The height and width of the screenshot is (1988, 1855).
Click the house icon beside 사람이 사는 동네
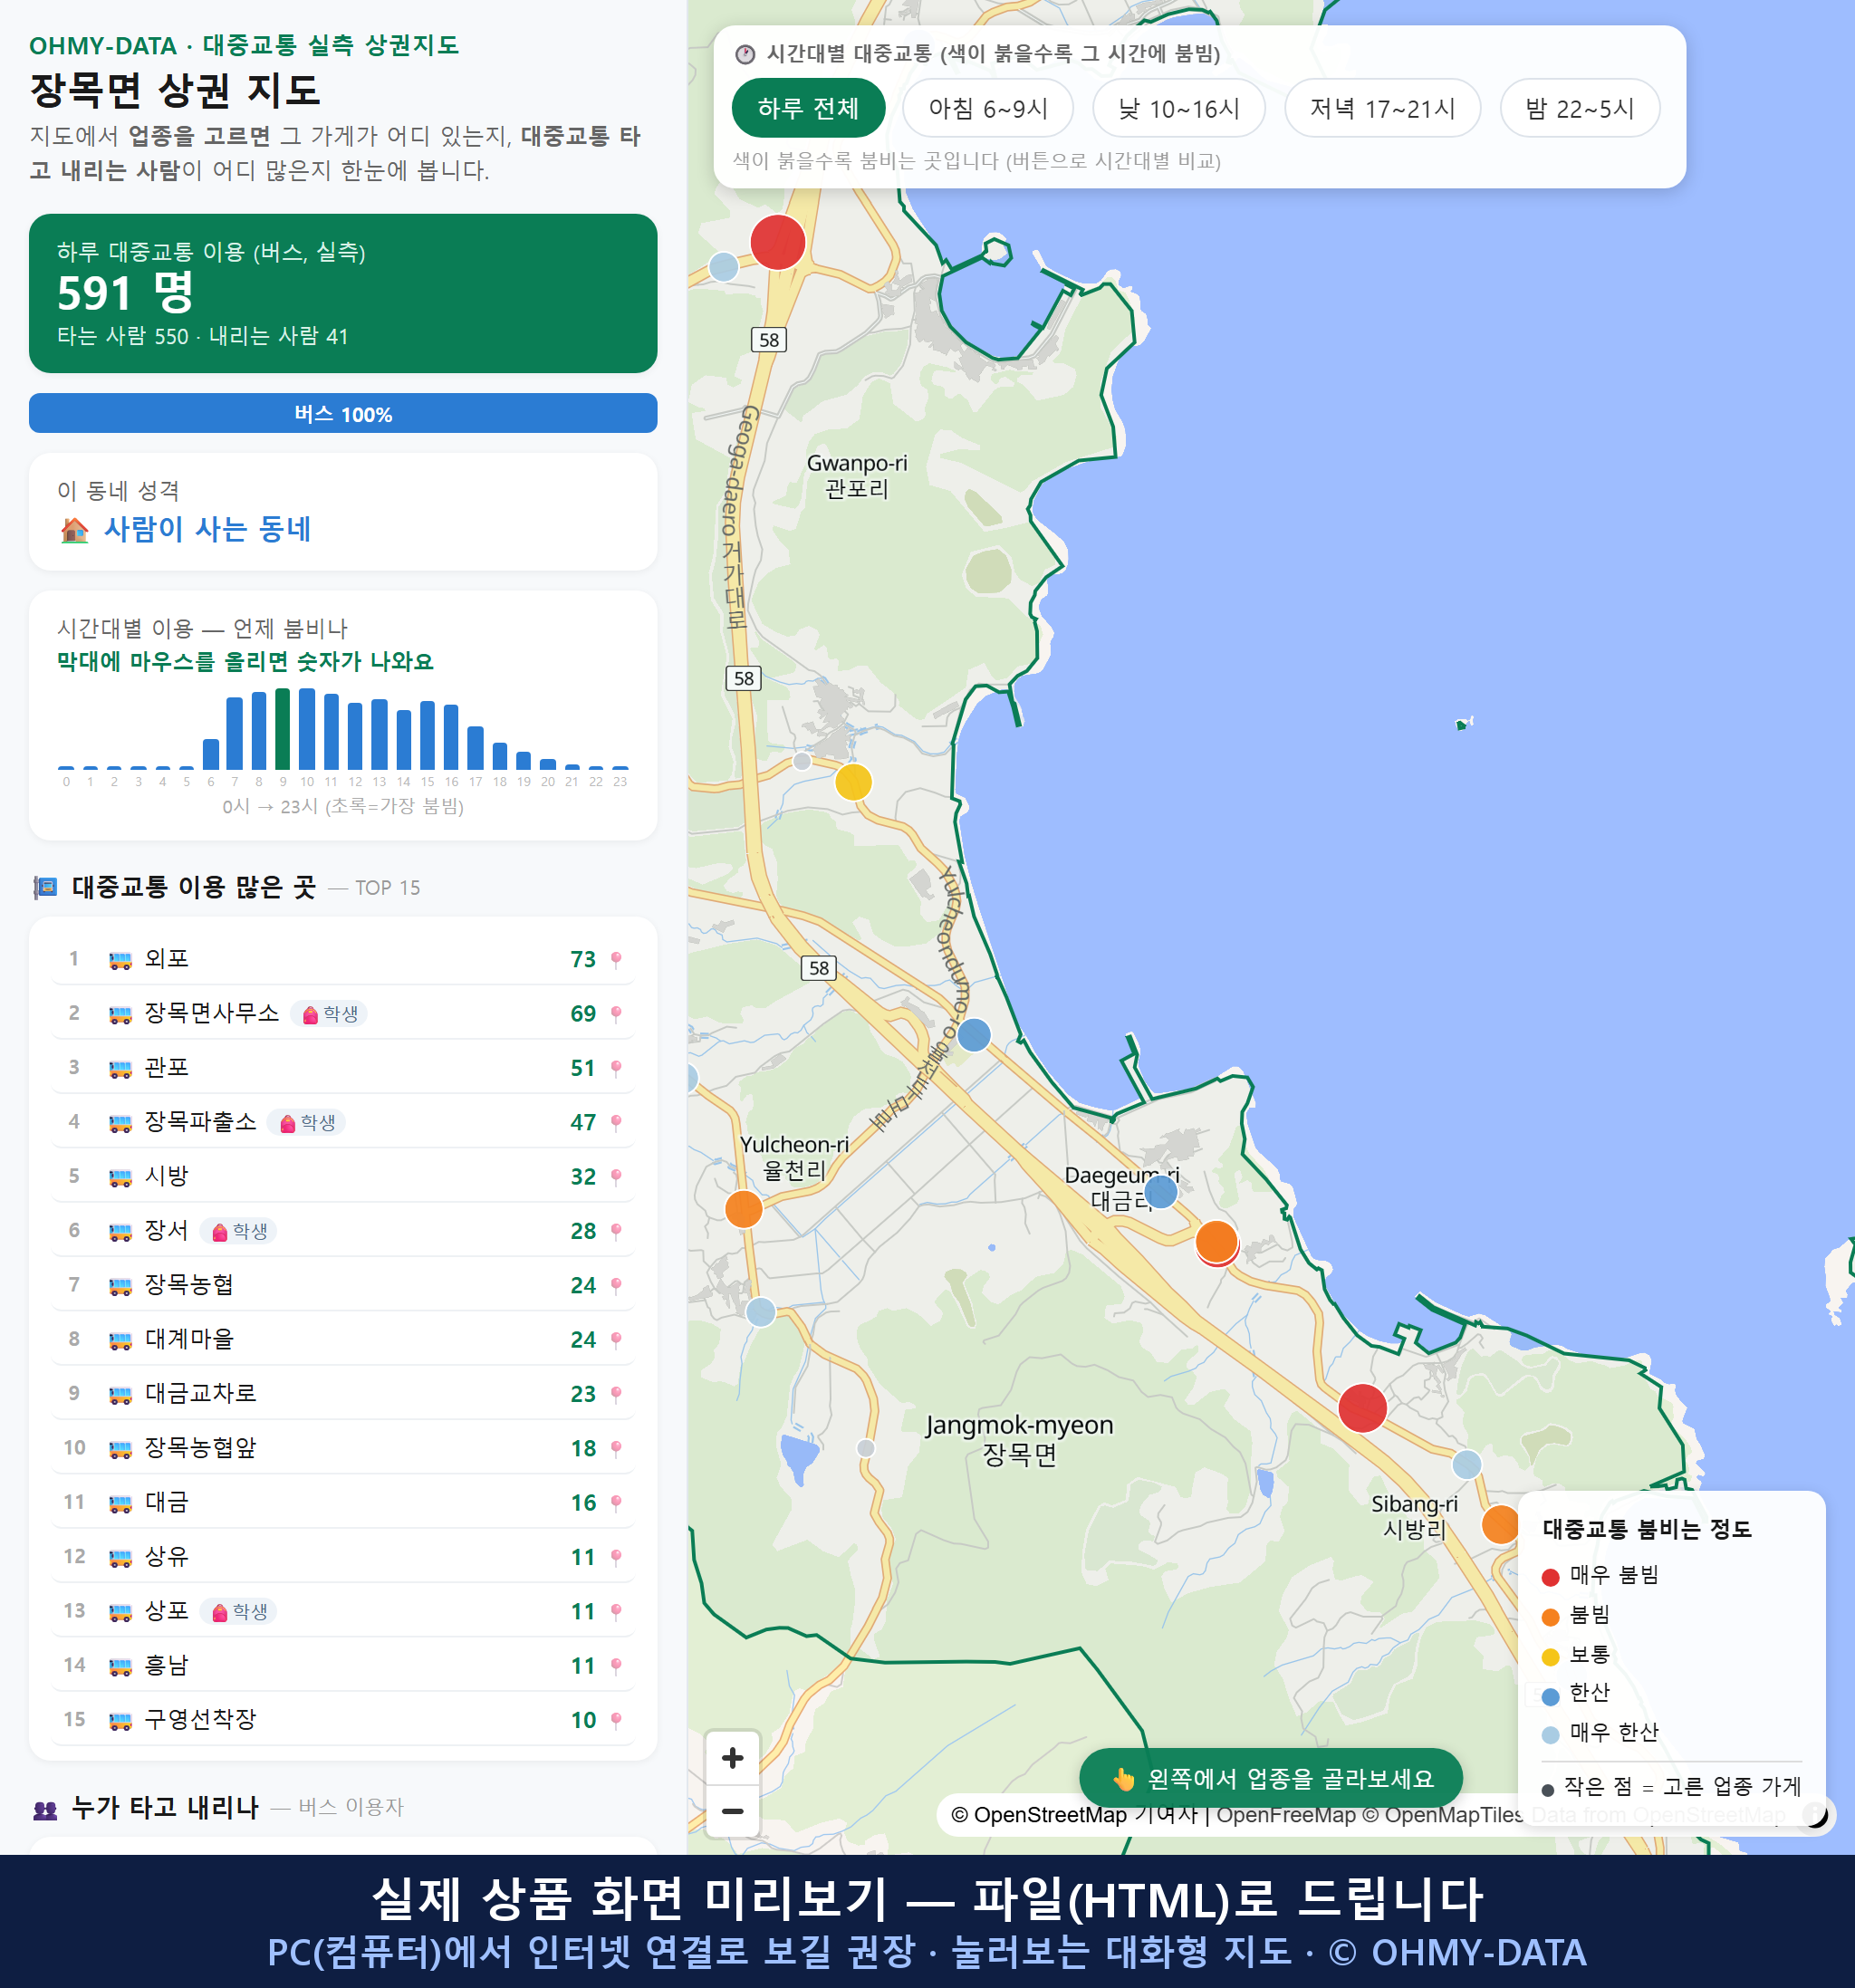tap(74, 529)
